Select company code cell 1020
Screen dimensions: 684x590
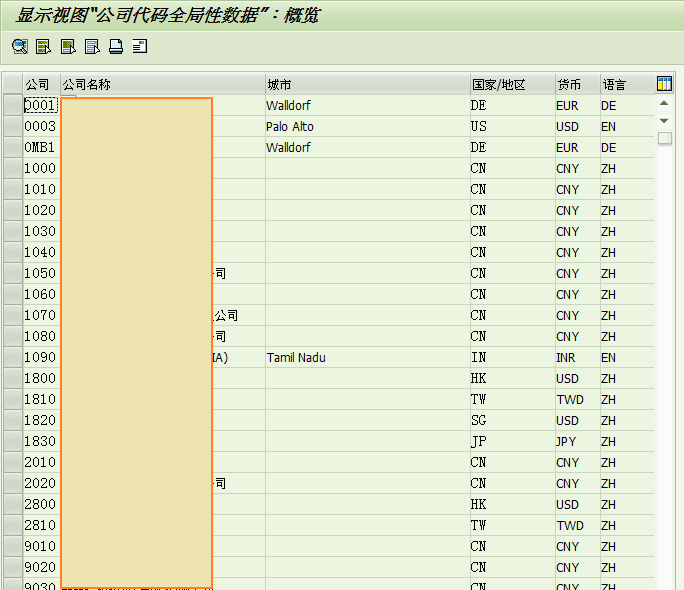[x=41, y=210]
